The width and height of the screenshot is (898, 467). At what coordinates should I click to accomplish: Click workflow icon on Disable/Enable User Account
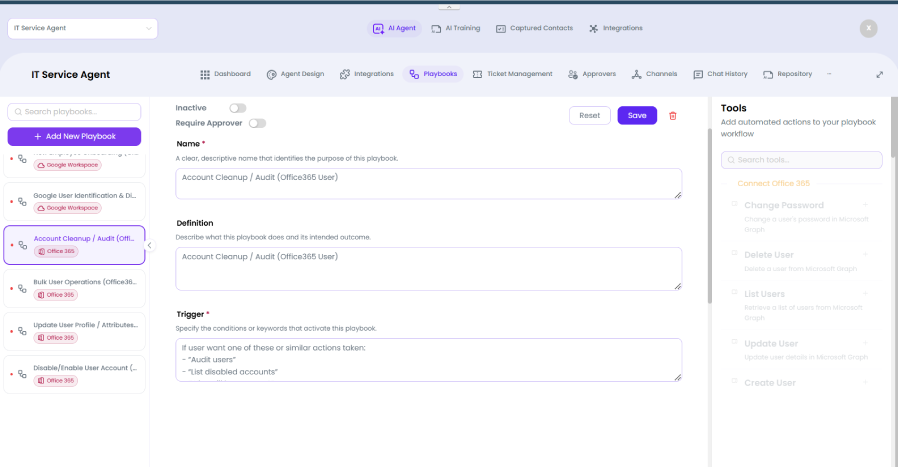click(22, 374)
